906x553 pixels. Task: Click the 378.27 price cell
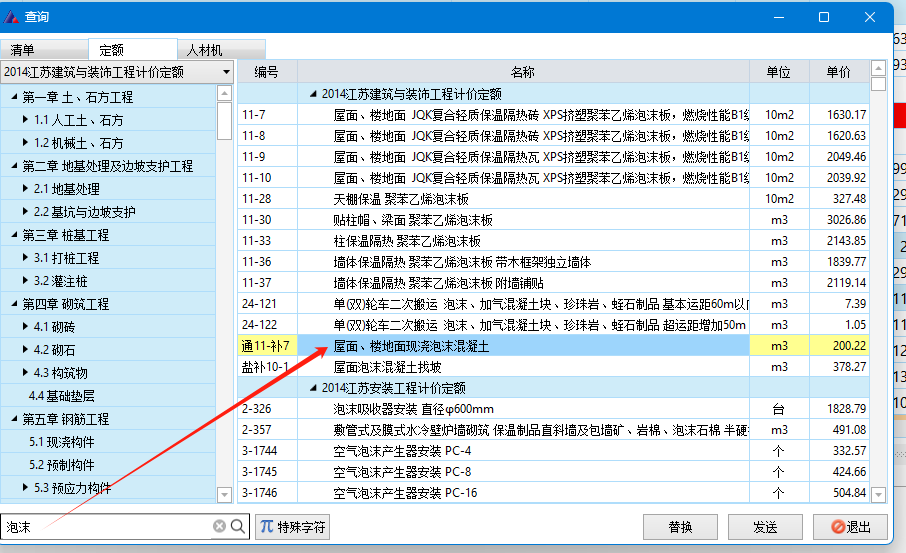pos(839,367)
